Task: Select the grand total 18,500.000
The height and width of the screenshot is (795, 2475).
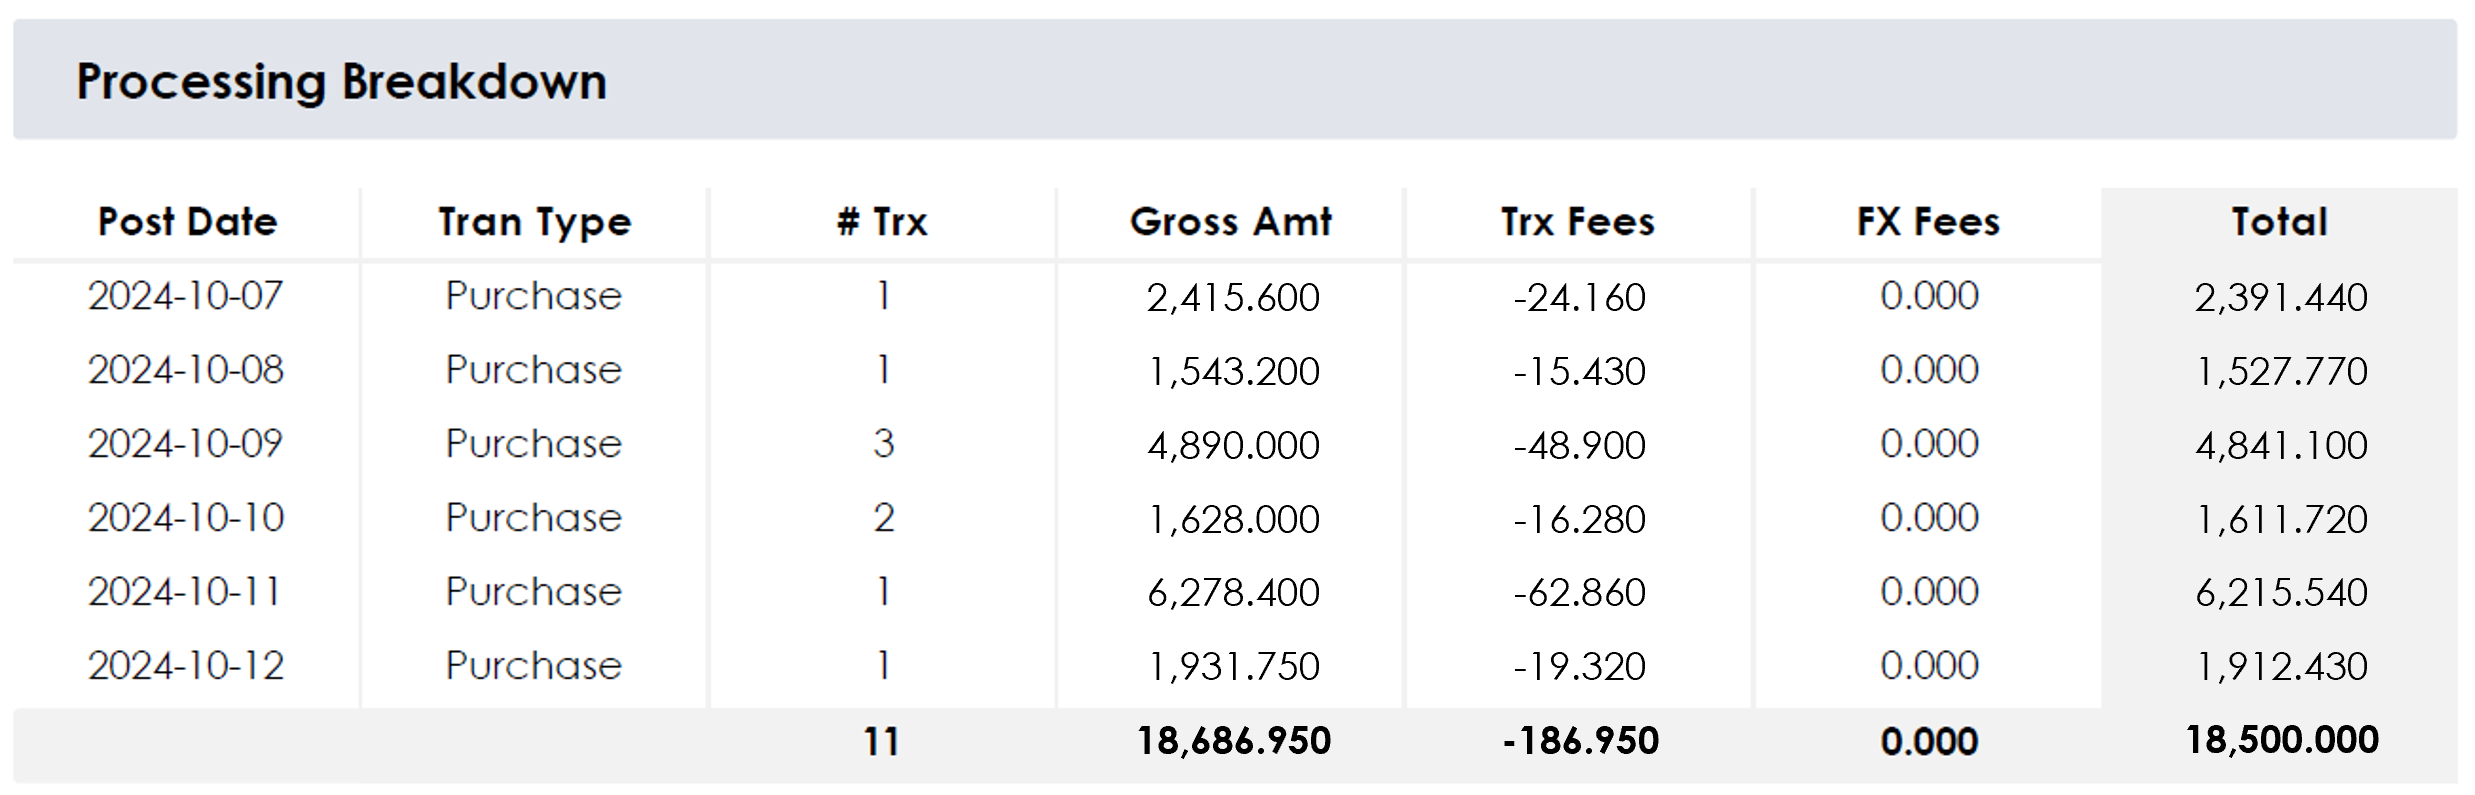Action: [x=2281, y=740]
